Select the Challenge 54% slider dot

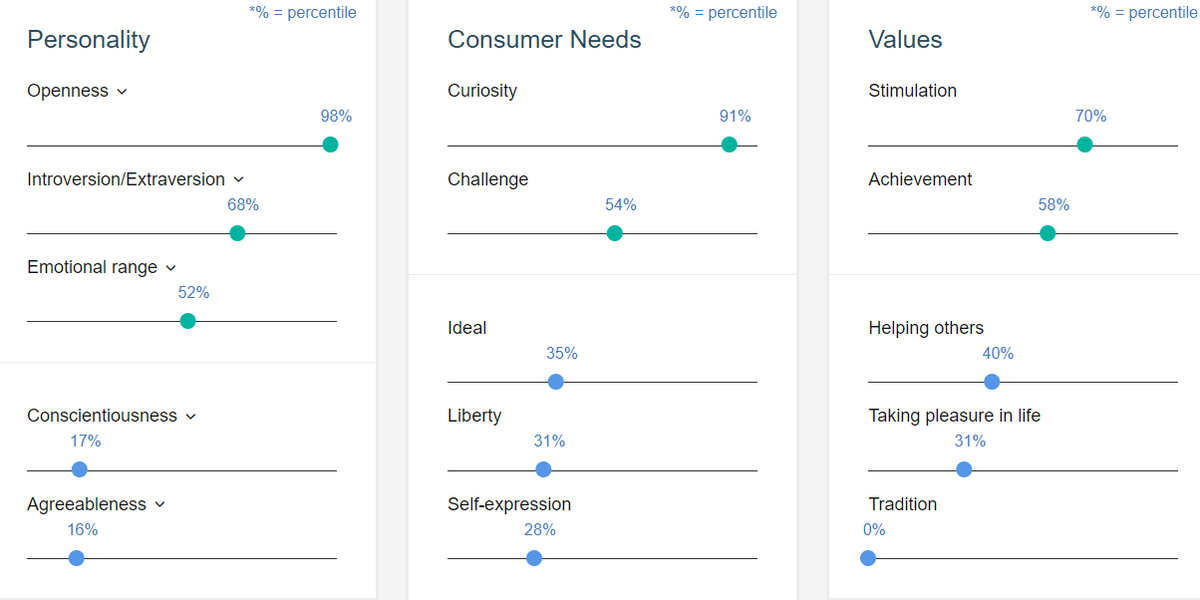click(x=615, y=233)
